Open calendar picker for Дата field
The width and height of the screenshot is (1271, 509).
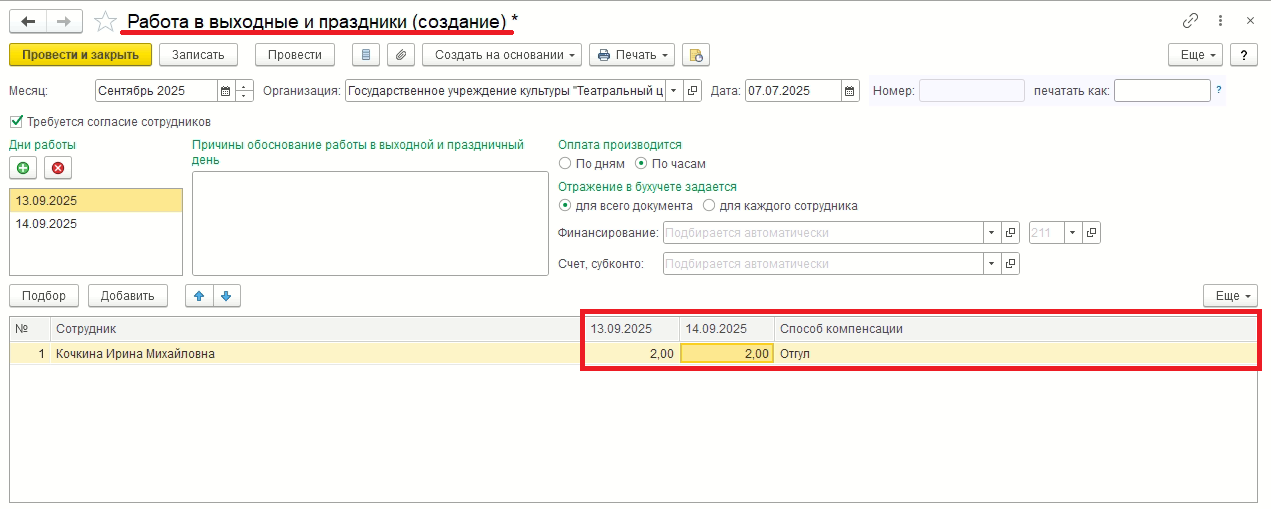[850, 91]
